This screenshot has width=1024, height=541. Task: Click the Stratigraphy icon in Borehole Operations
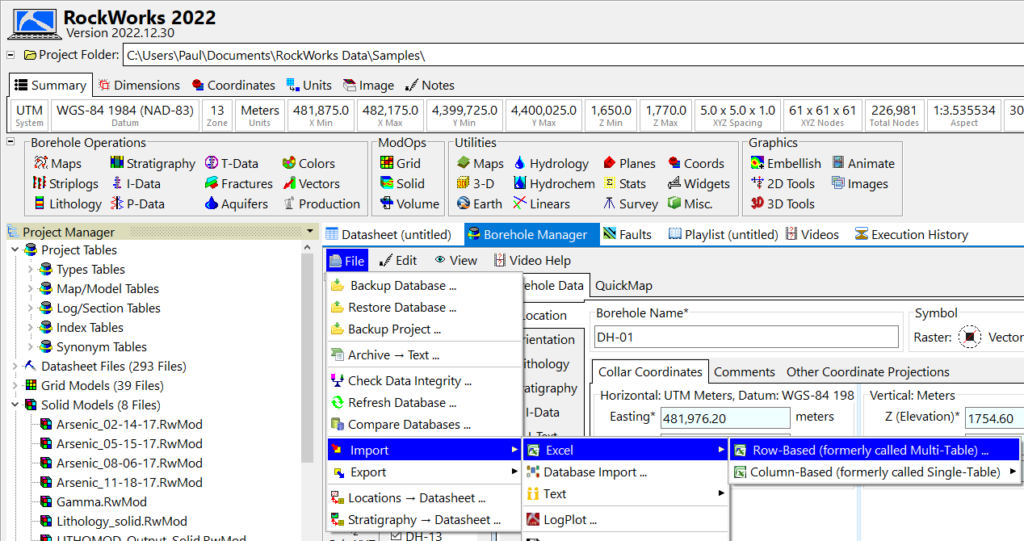coord(117,164)
